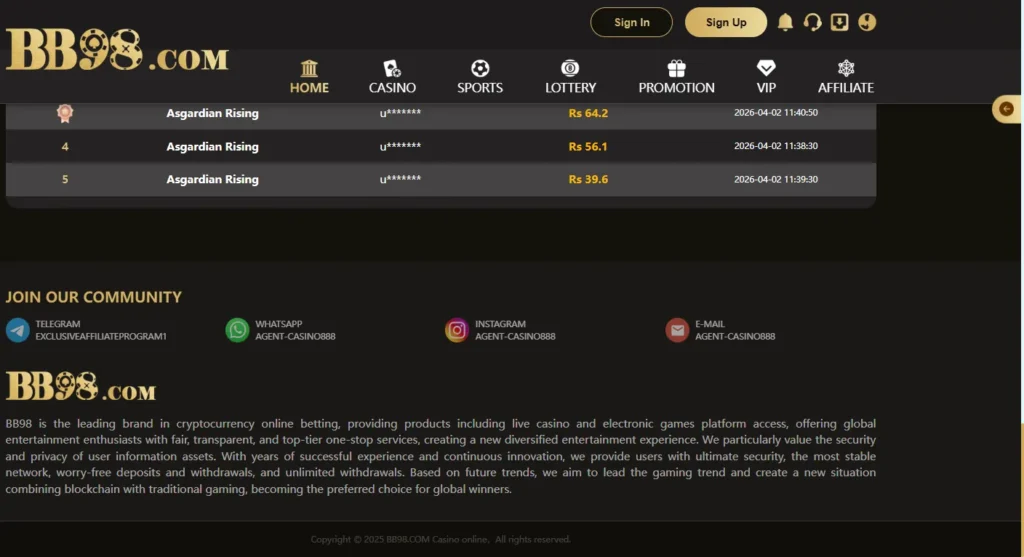Open the HOME tab

pos(309,76)
